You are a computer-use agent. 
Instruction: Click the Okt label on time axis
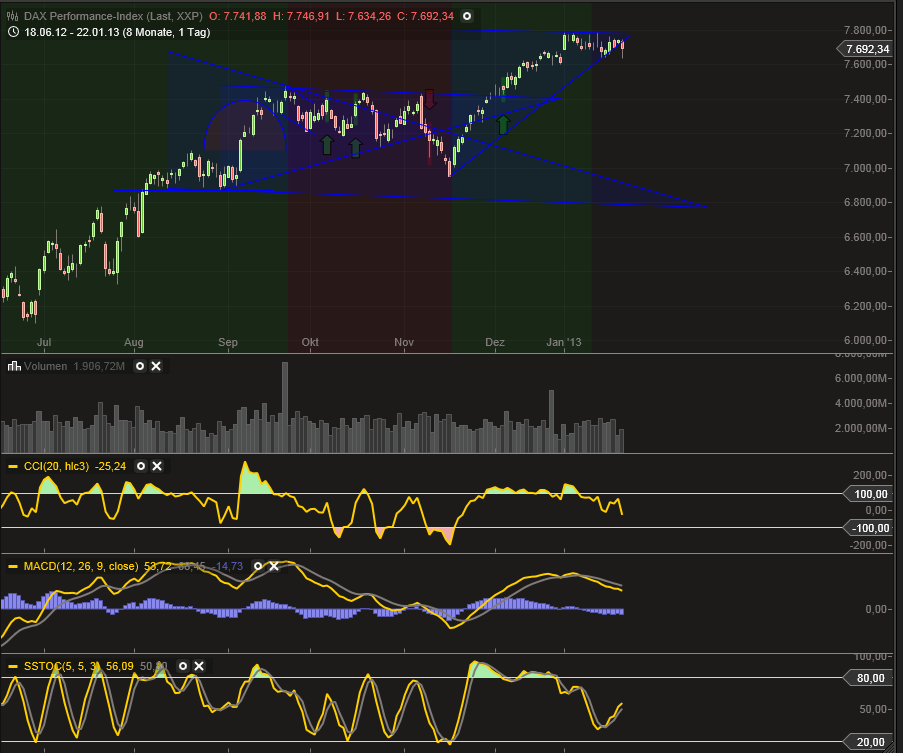click(310, 342)
